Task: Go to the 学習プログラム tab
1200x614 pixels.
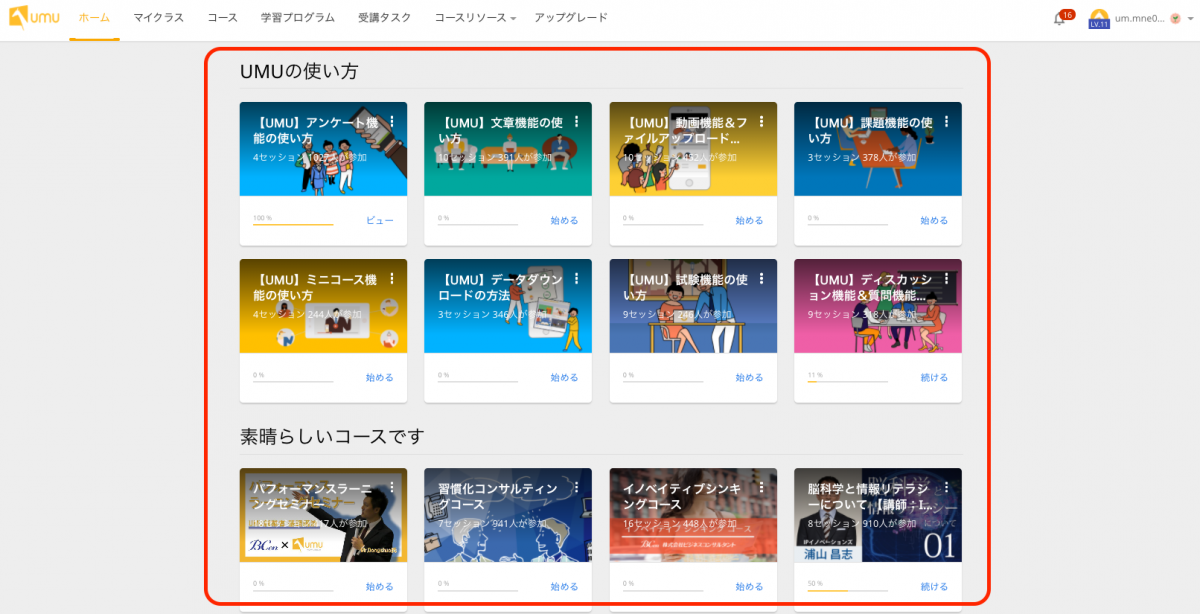Action: coord(298,18)
